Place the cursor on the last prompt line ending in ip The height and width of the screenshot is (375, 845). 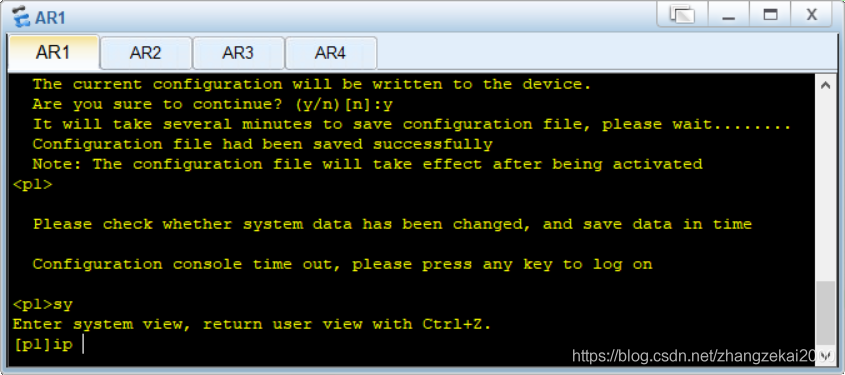point(48,344)
